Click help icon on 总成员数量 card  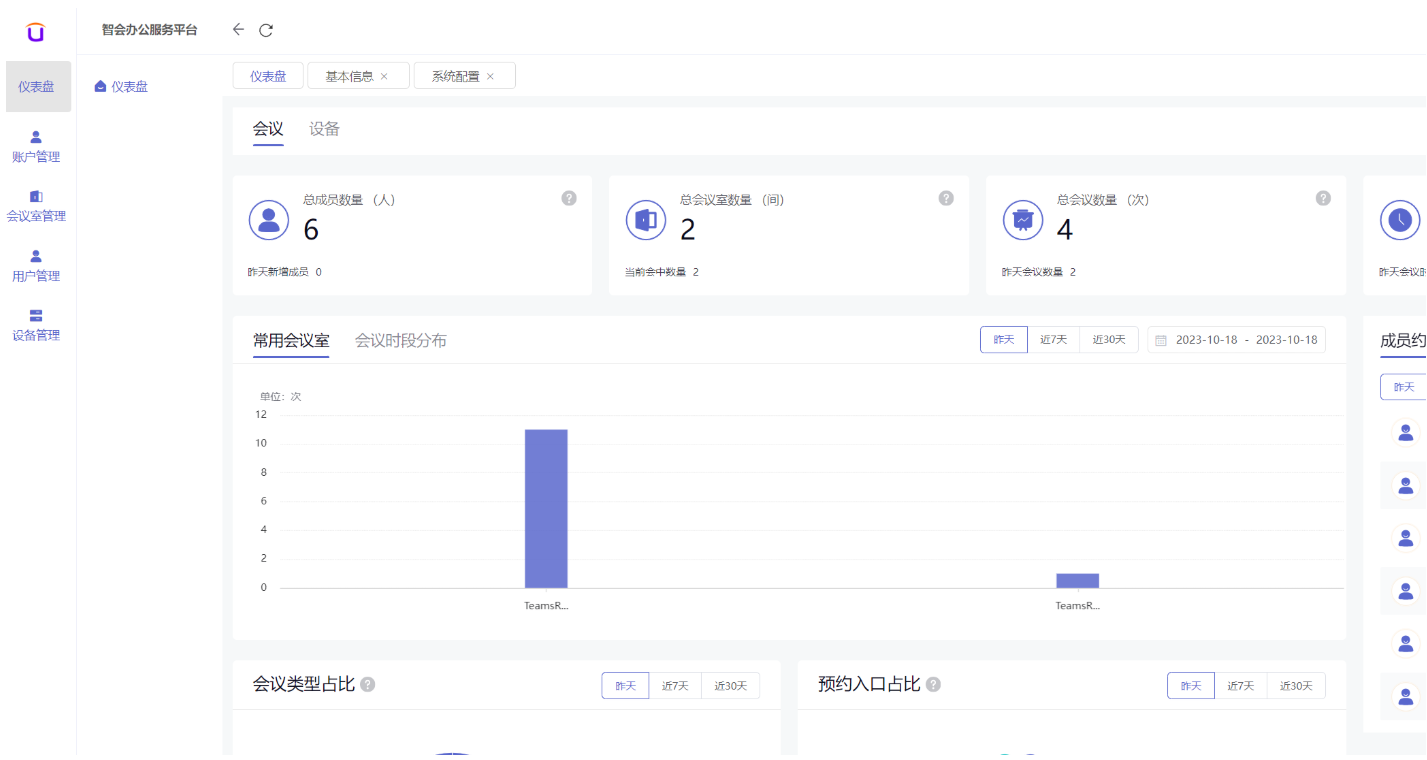point(569,198)
